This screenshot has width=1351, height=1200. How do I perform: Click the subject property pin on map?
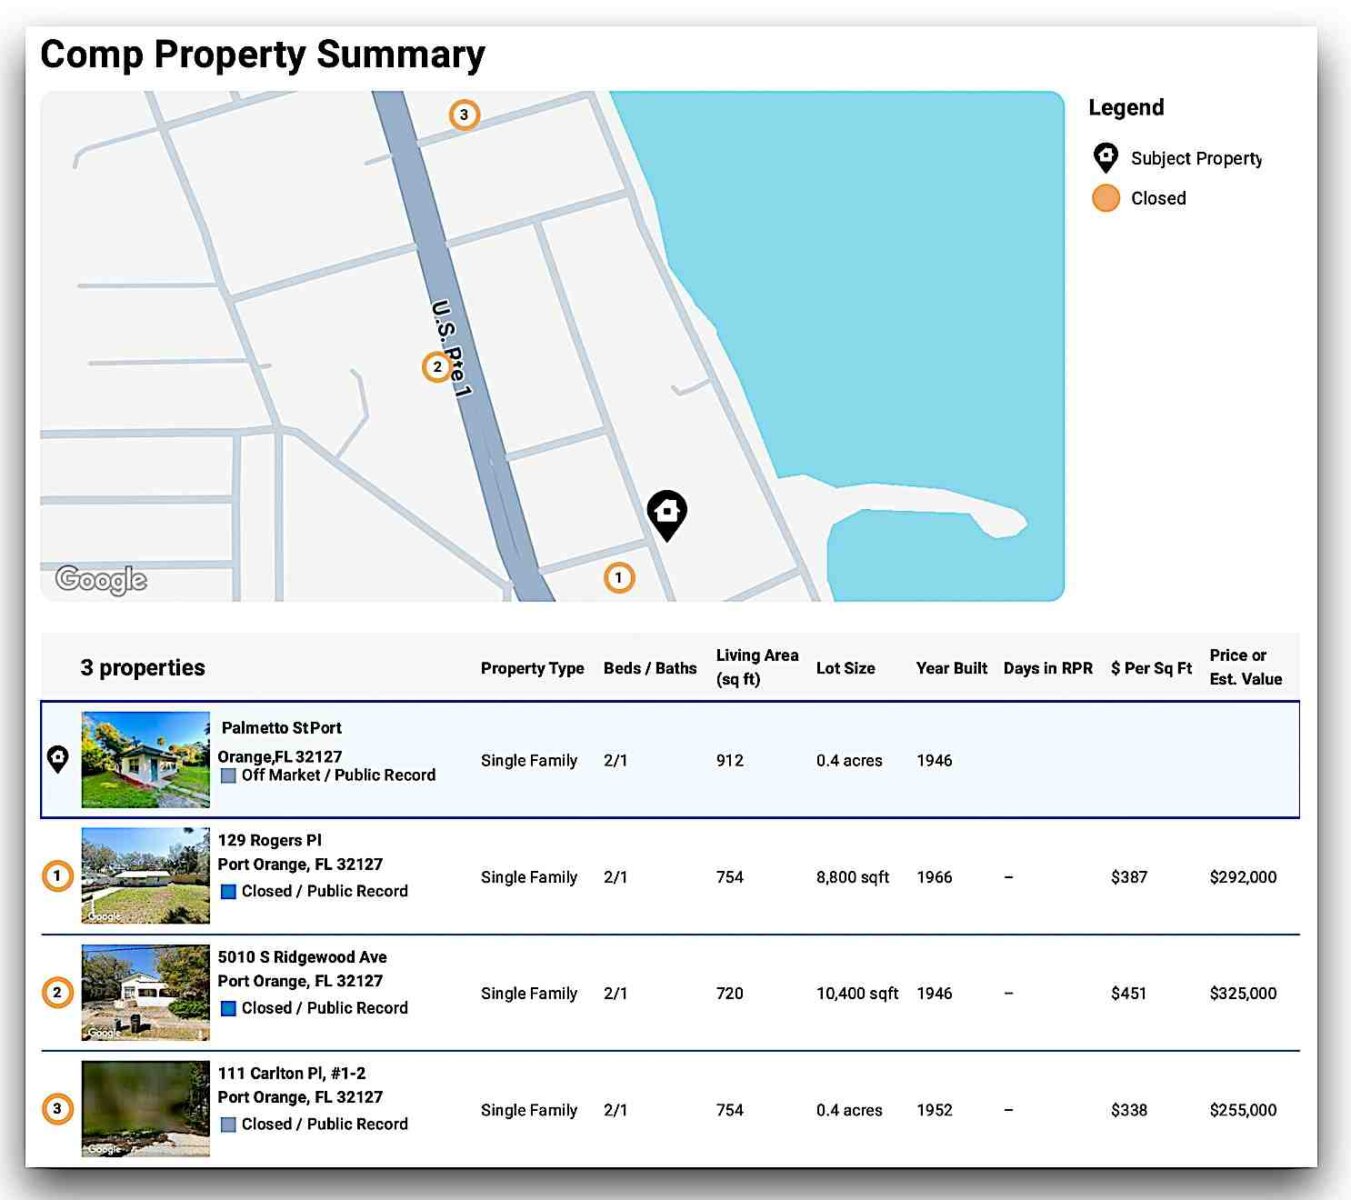[666, 514]
